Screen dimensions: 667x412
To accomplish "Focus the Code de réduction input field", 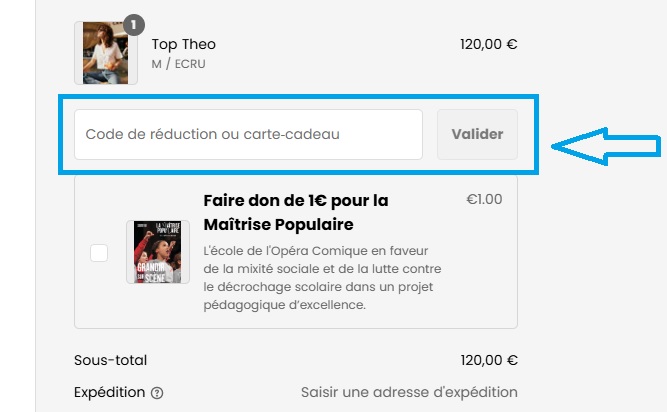I will (248, 134).
